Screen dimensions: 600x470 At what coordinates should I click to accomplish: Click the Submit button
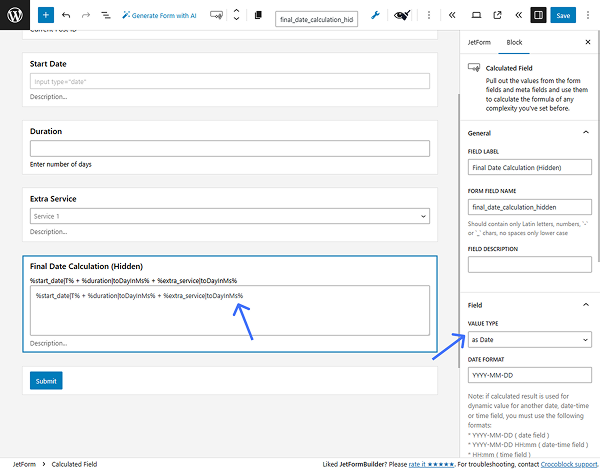point(46,381)
